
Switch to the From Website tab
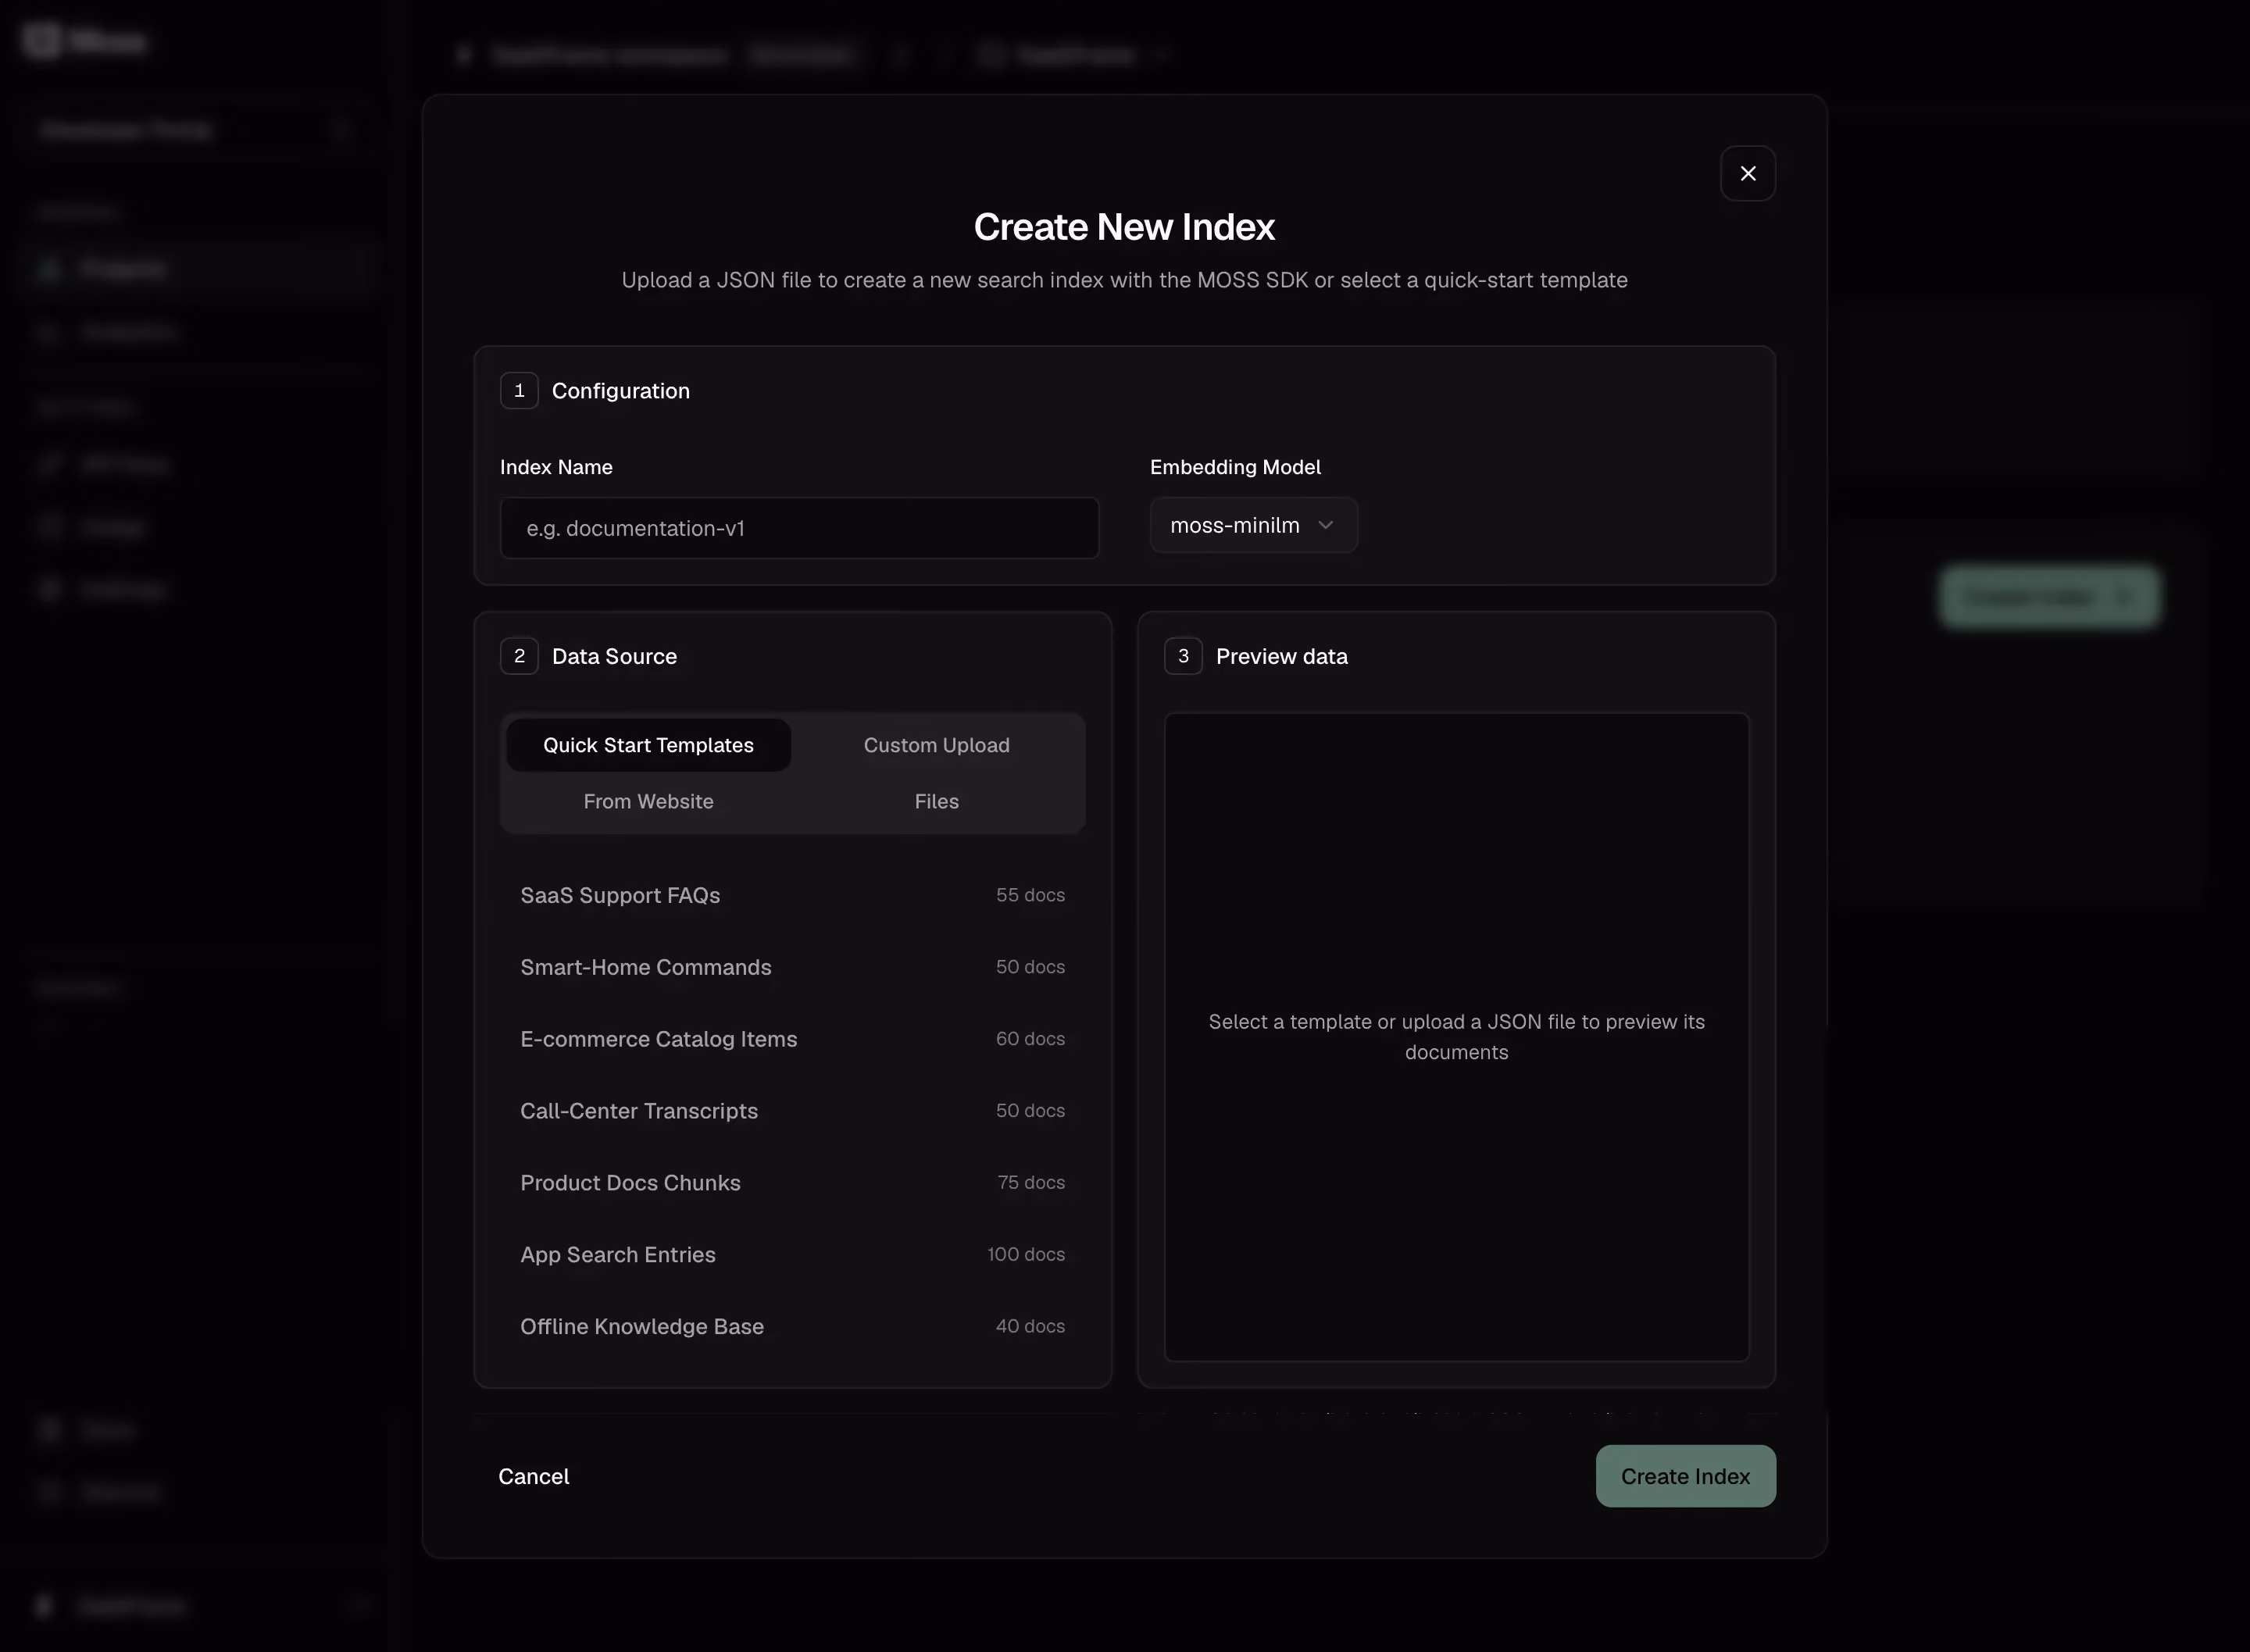pyautogui.click(x=648, y=801)
